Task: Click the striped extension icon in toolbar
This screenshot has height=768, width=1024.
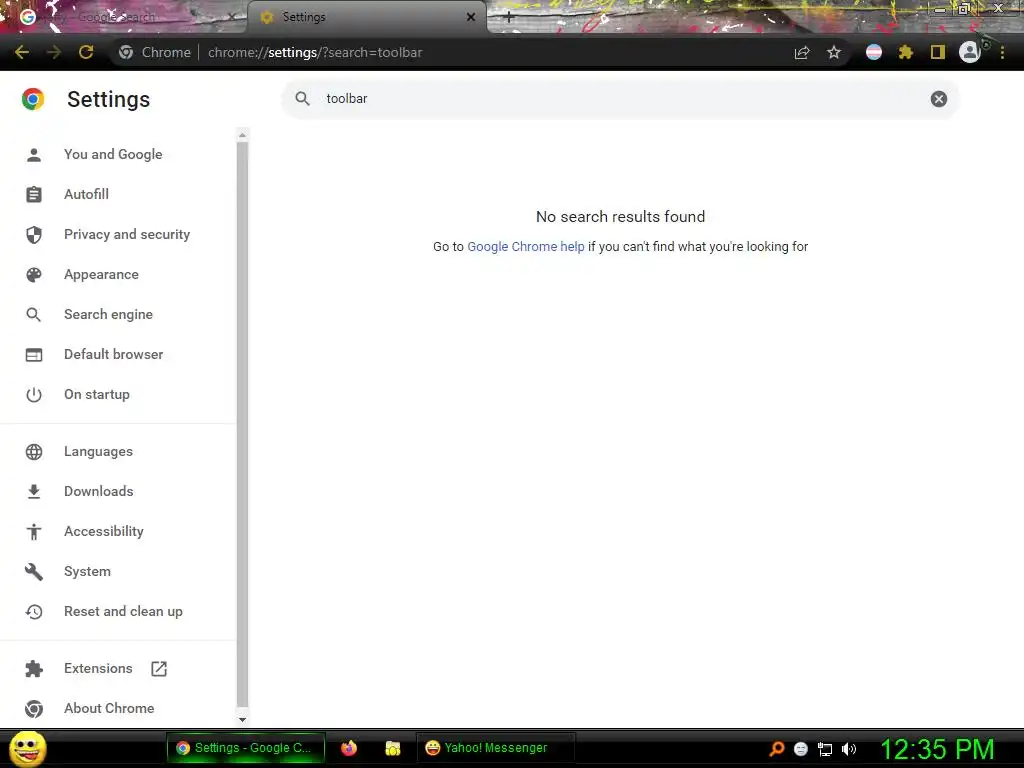Action: pyautogui.click(x=874, y=52)
